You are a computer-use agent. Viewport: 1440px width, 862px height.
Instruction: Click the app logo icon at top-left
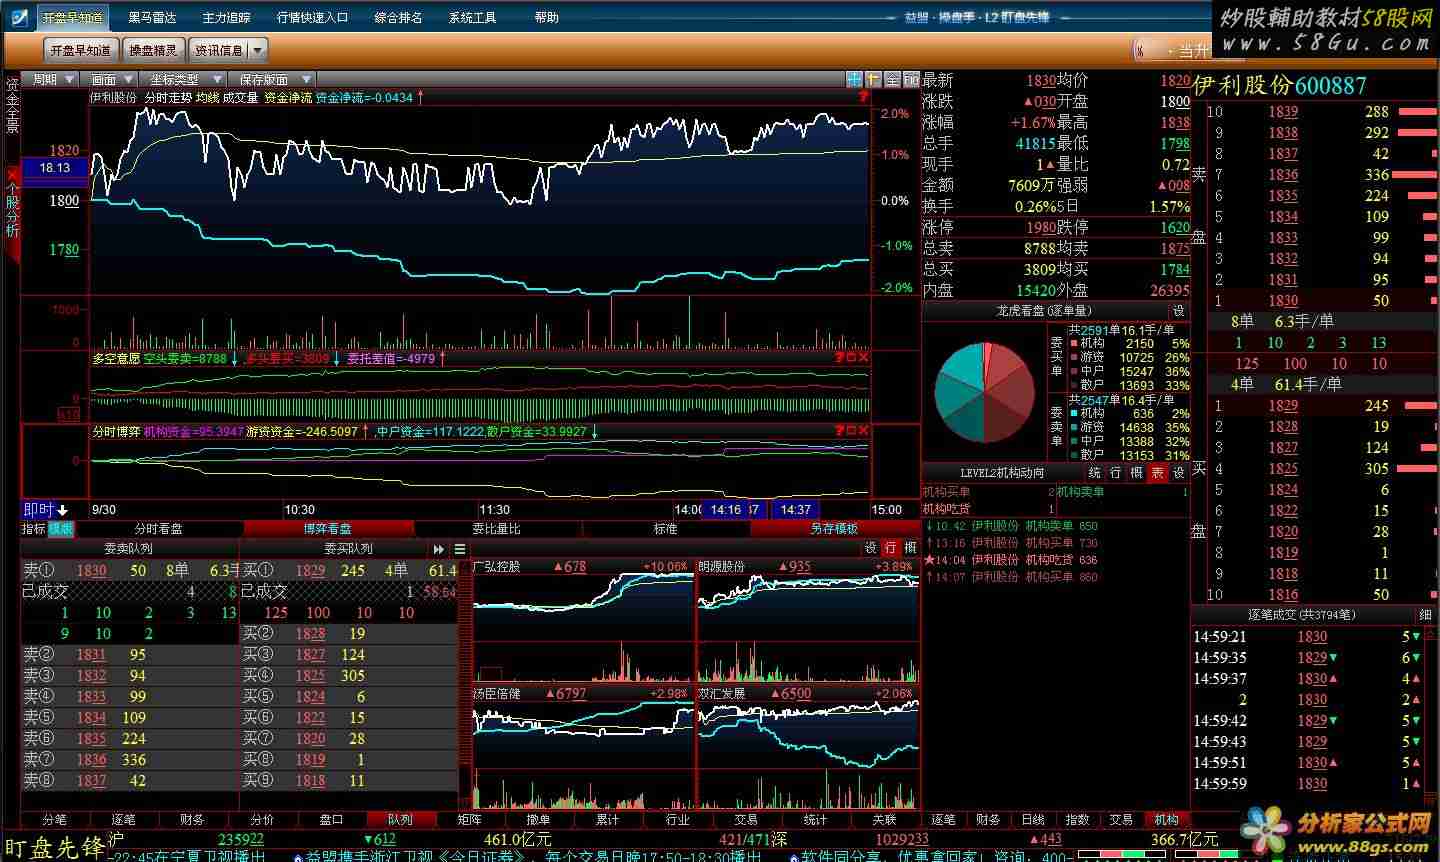click(19, 16)
